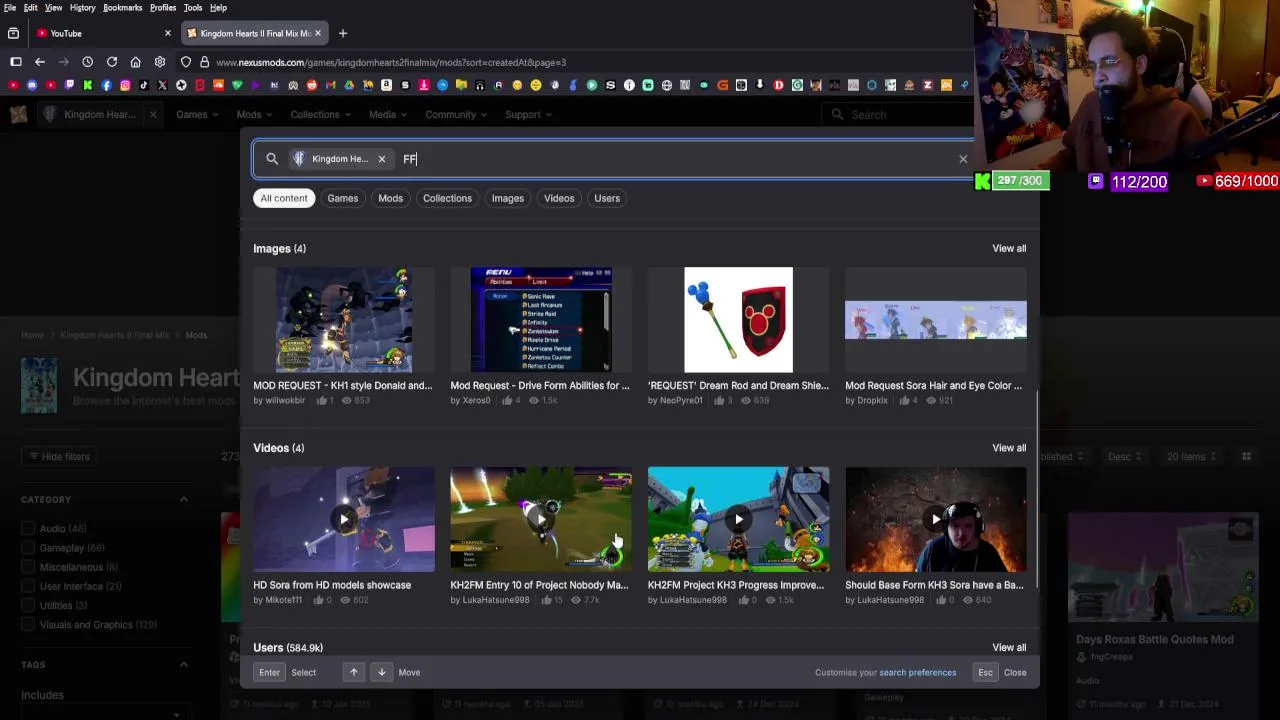The height and width of the screenshot is (720, 1280).
Task: Check the Miscellaneous category checkbox
Action: [28, 567]
